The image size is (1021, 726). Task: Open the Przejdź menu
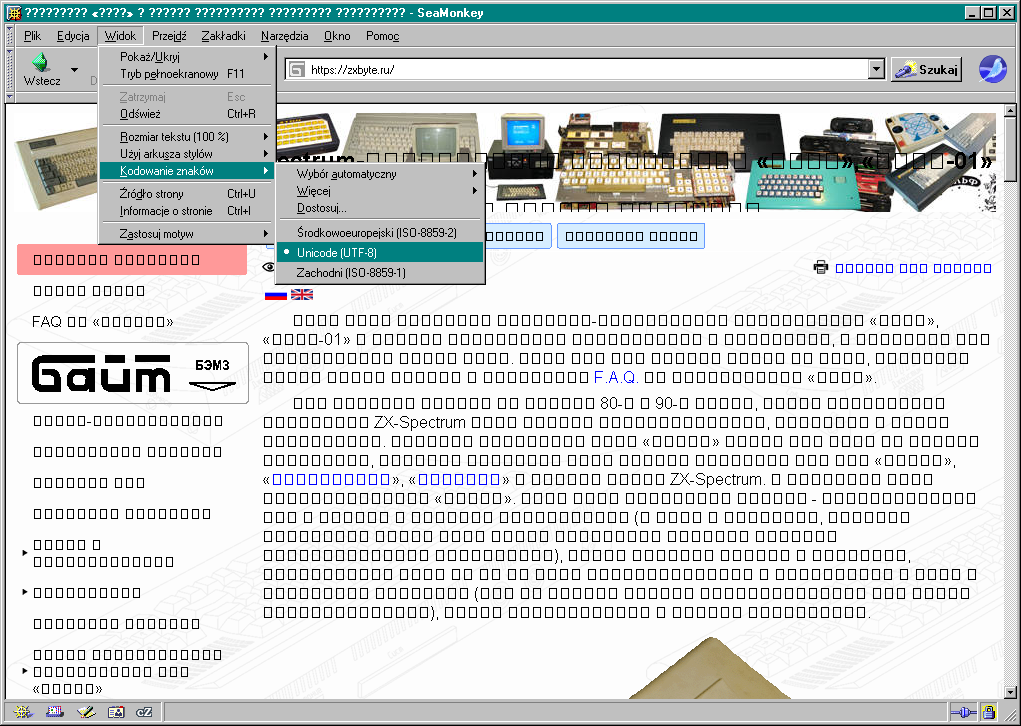[169, 36]
